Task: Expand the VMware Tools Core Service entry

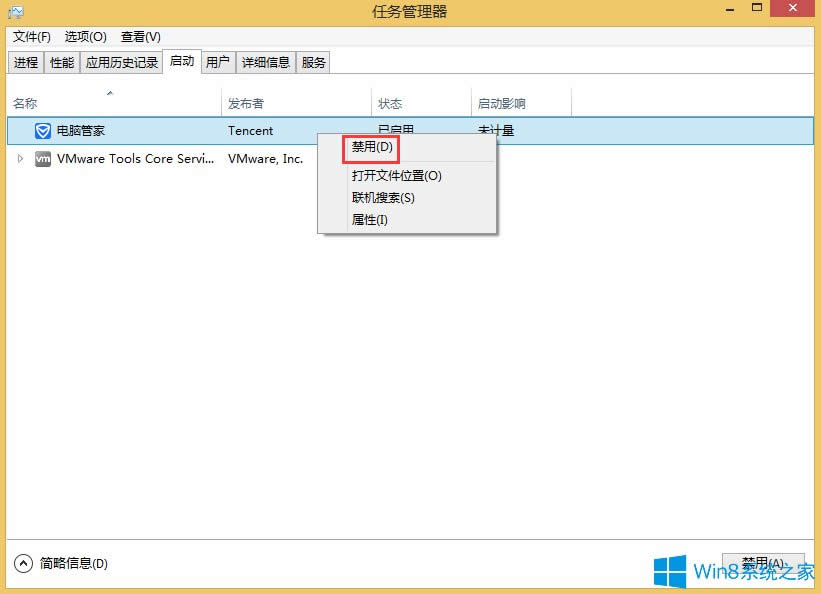Action: [20, 158]
